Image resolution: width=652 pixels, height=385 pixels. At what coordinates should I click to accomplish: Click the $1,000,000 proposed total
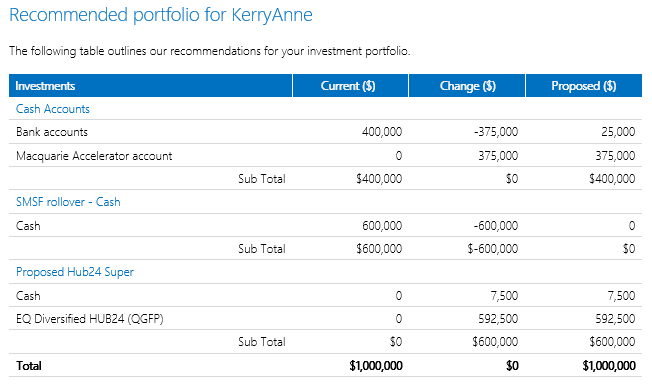[x=609, y=366]
